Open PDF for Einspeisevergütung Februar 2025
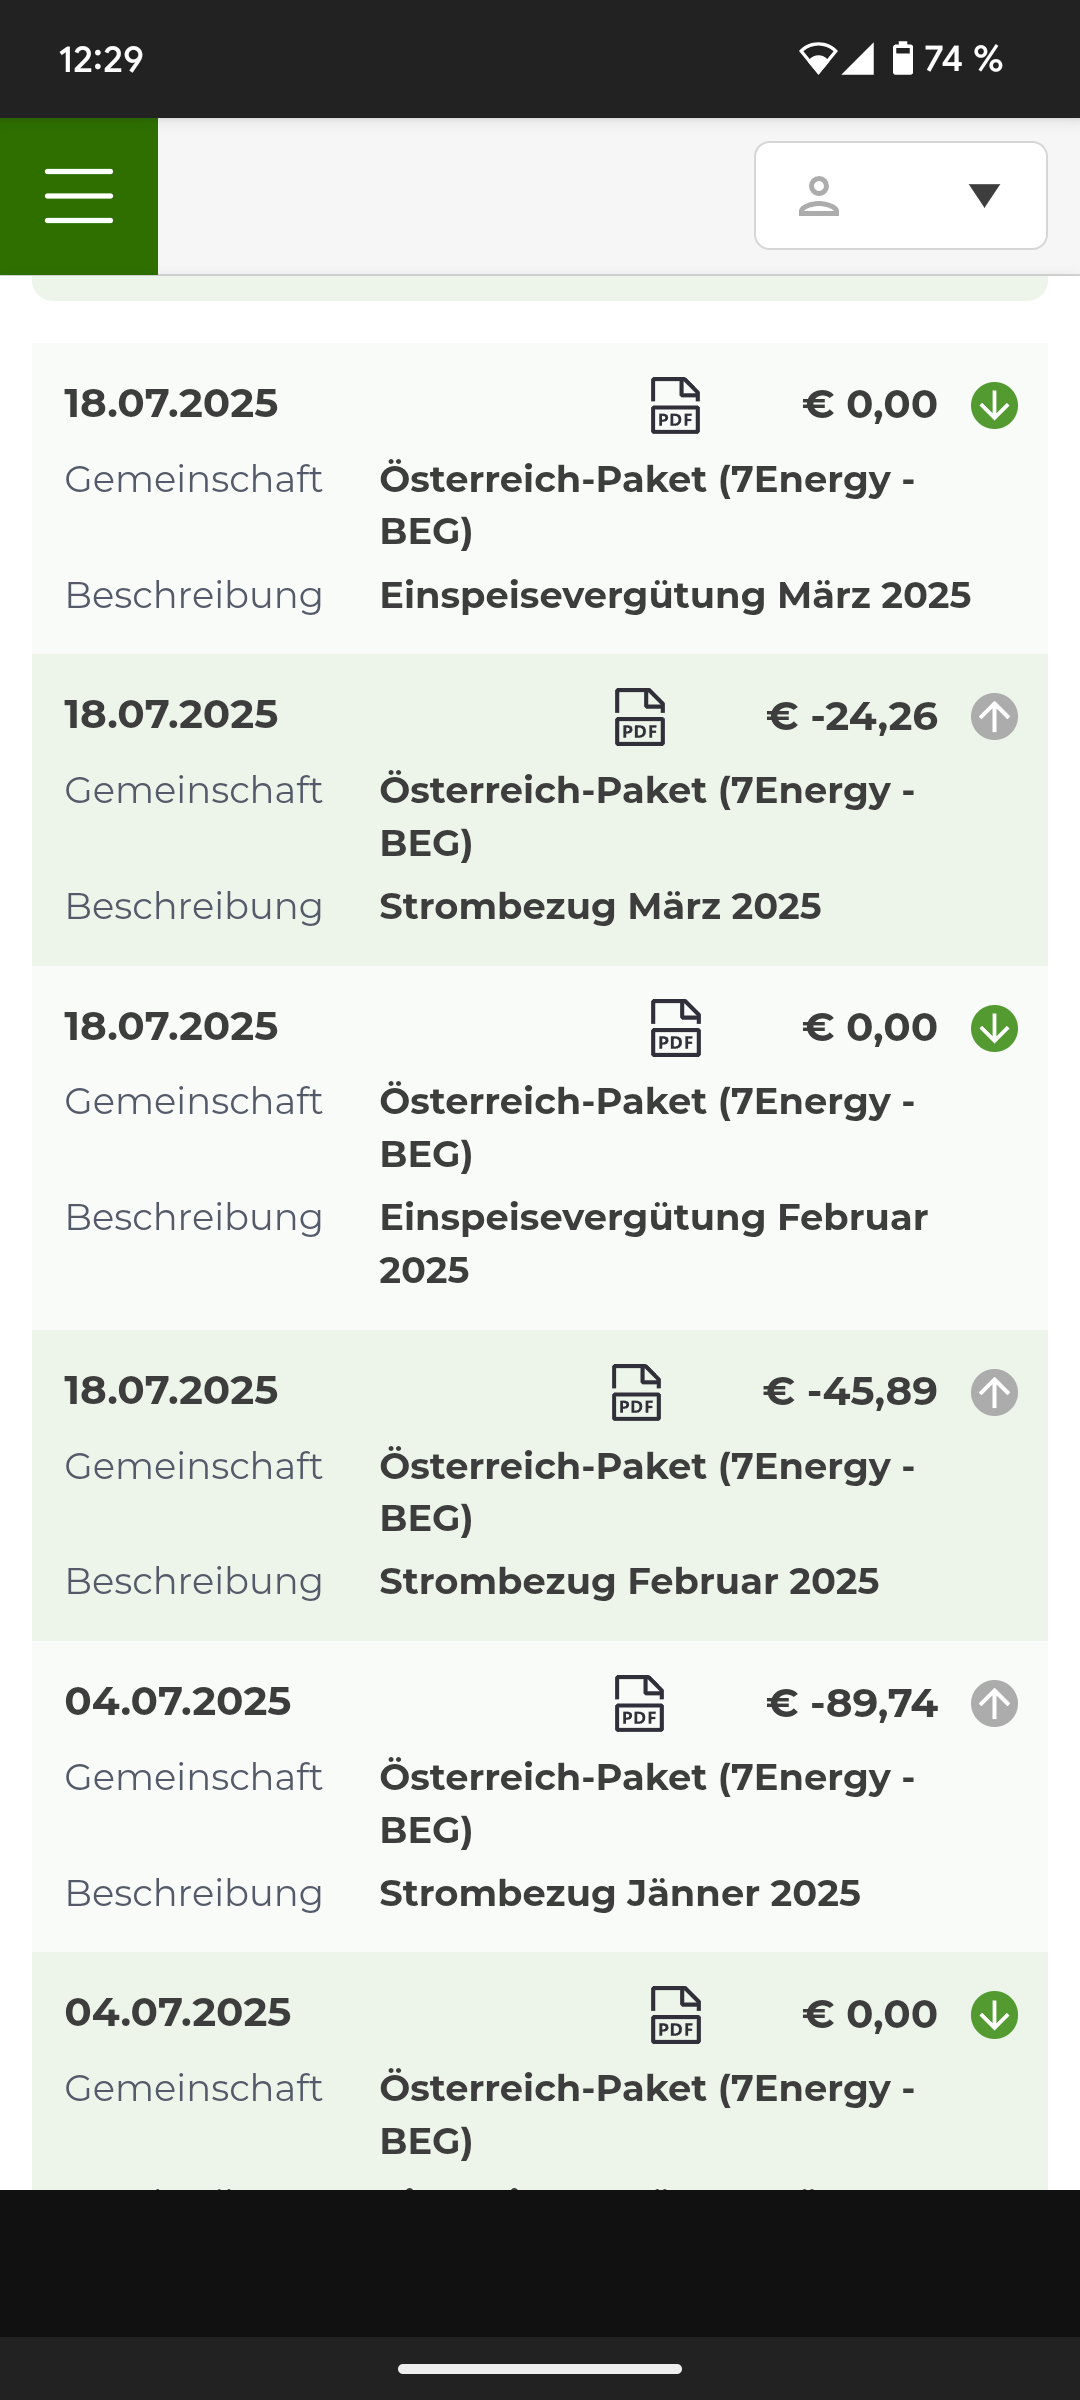Image resolution: width=1080 pixels, height=2400 pixels. click(676, 1028)
